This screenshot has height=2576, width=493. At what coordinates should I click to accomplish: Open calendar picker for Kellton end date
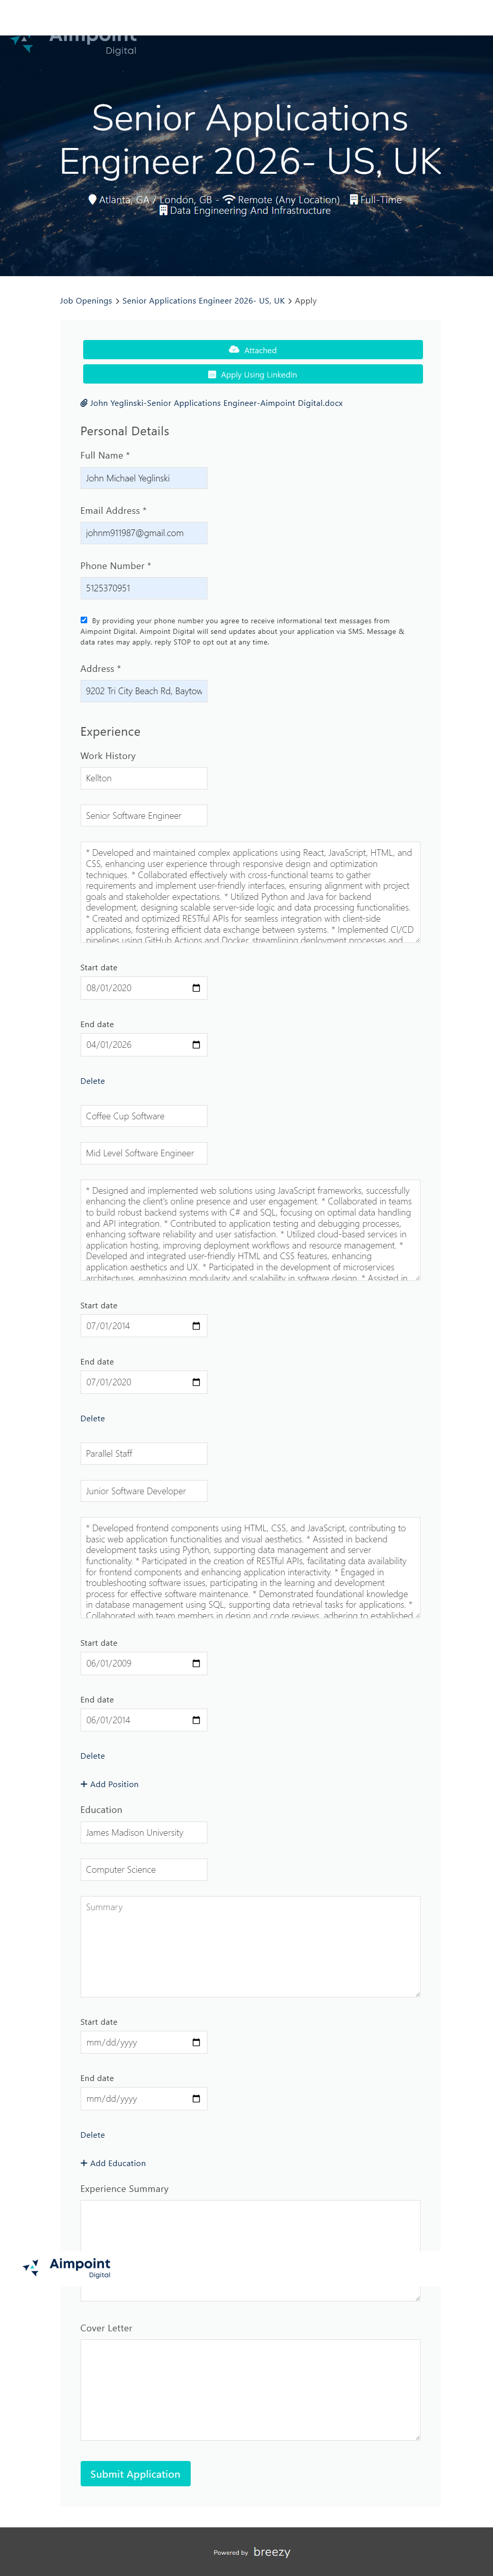click(196, 1045)
